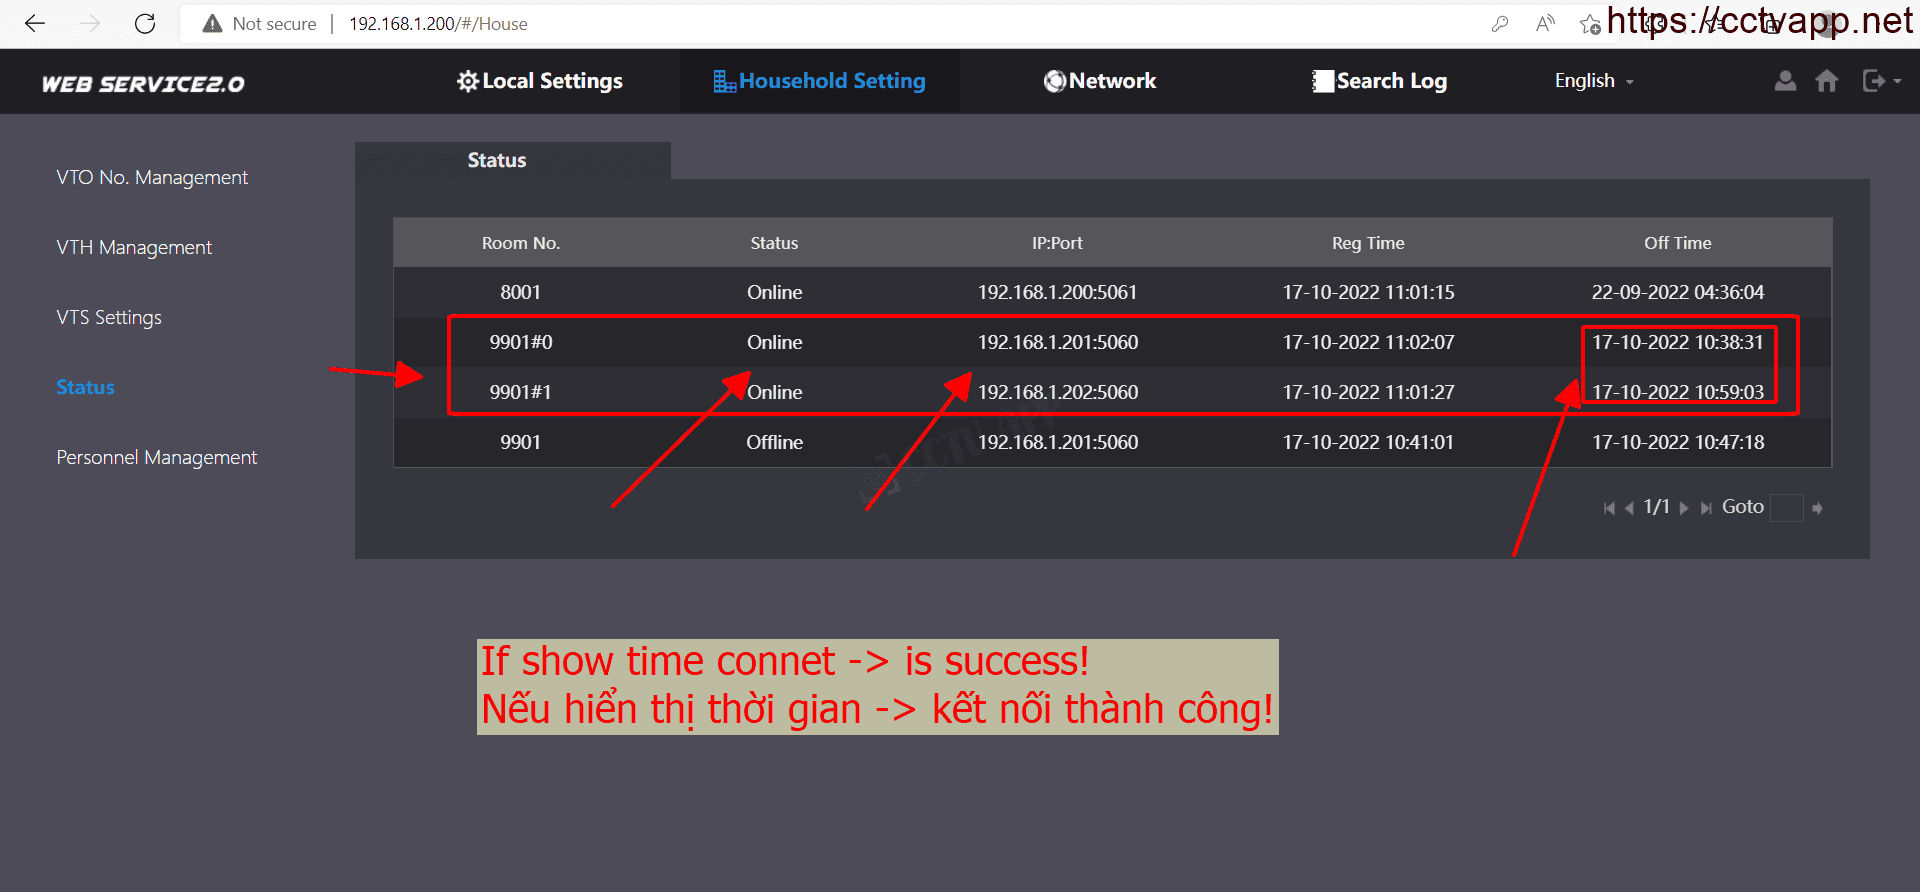Click the Goto confirm arrow icon
Image resolution: width=1920 pixels, height=892 pixels.
coord(1817,508)
